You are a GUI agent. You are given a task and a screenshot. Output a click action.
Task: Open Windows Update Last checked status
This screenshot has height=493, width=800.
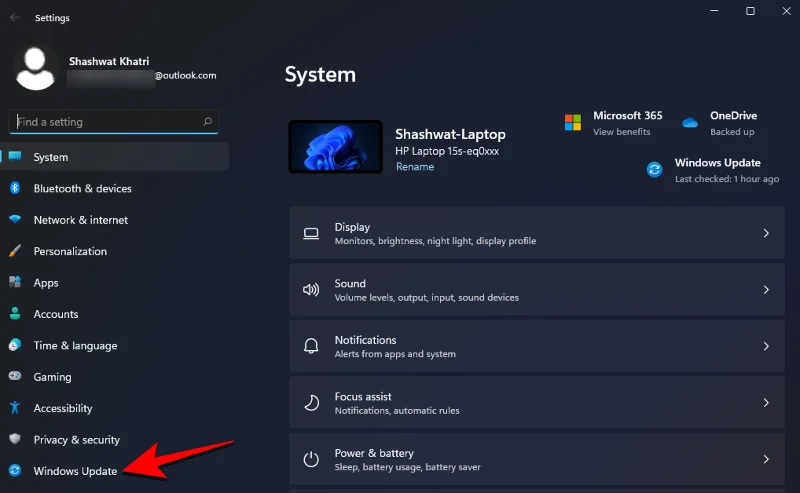pos(727,179)
